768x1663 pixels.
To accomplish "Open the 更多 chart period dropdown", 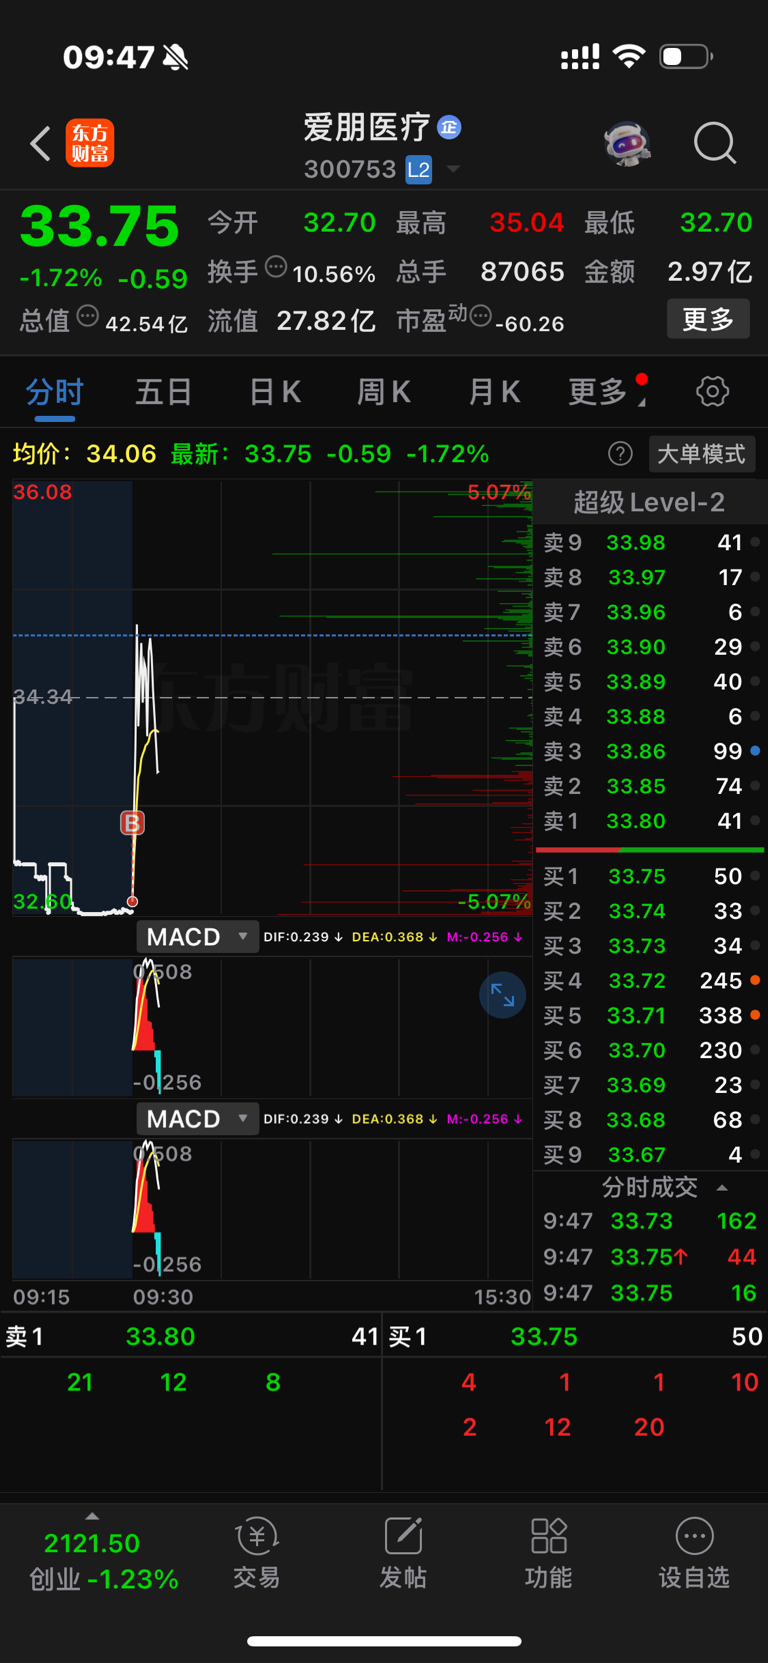I will [606, 392].
